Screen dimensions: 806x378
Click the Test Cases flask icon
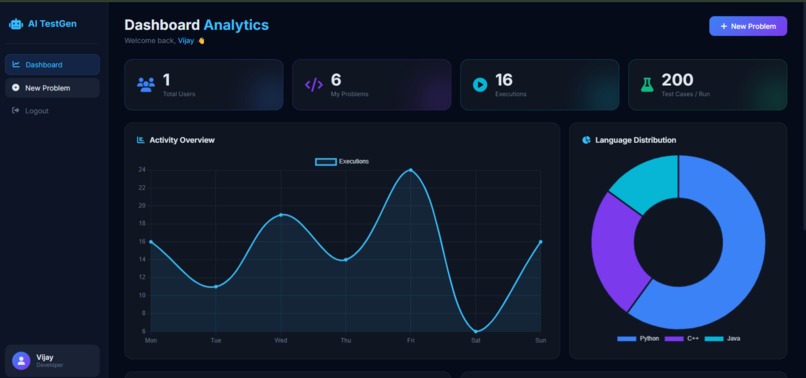pyautogui.click(x=647, y=84)
